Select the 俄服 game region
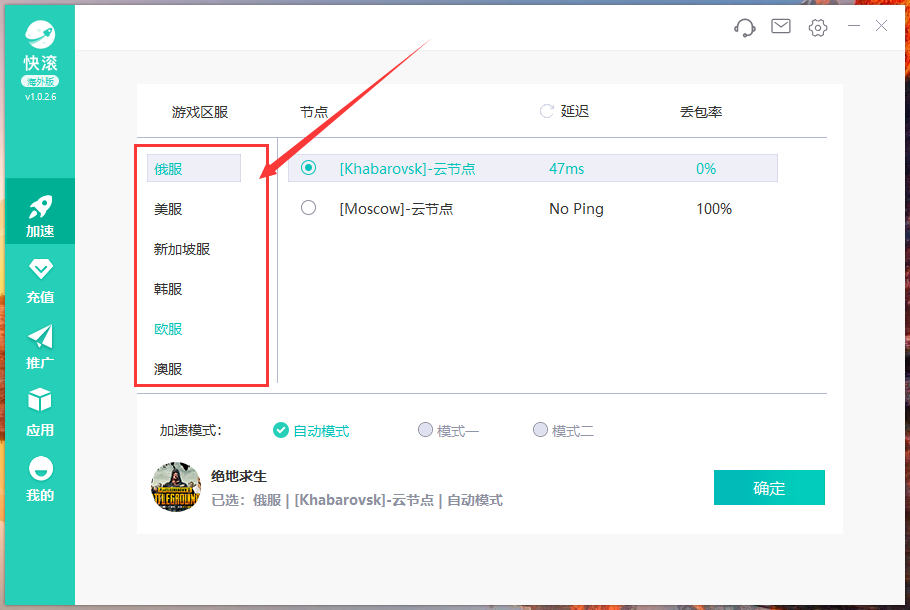Screen dimensions: 910x610 (194, 168)
